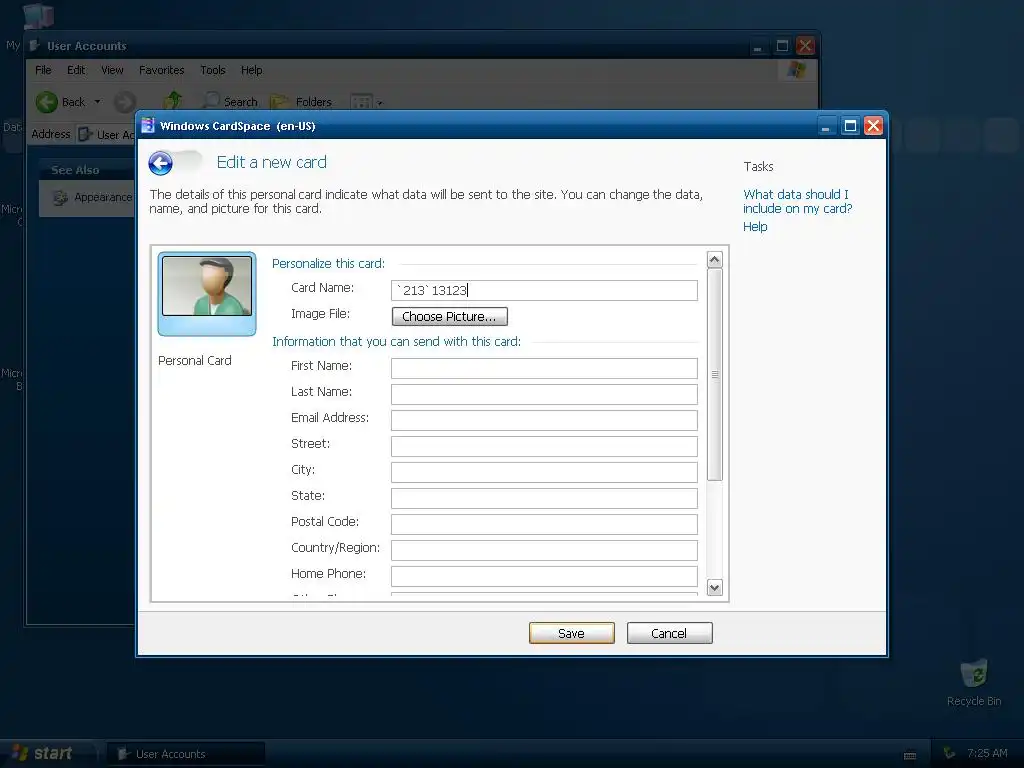Click the green Back button in User Accounts
Image resolution: width=1024 pixels, height=768 pixels.
(61, 102)
